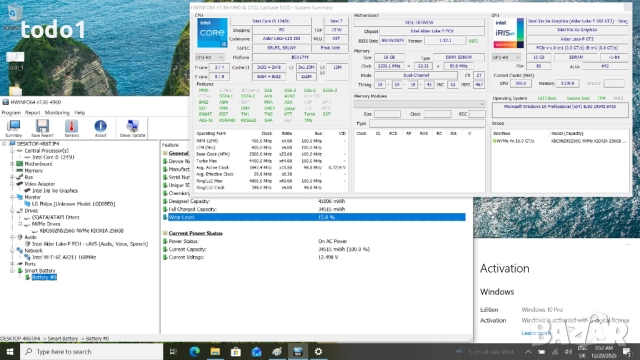Open Settings gear icon on the taskbar
Screen dimensions: 640x360
[318, 351]
